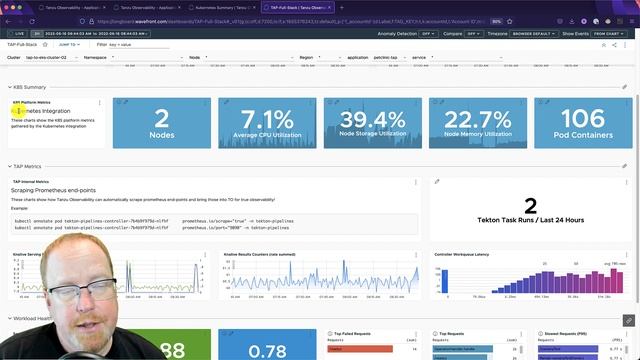Viewport: 640px width, 360px height.
Task: Click the 106 Pod Containers tile
Action: pyautogui.click(x=583, y=123)
